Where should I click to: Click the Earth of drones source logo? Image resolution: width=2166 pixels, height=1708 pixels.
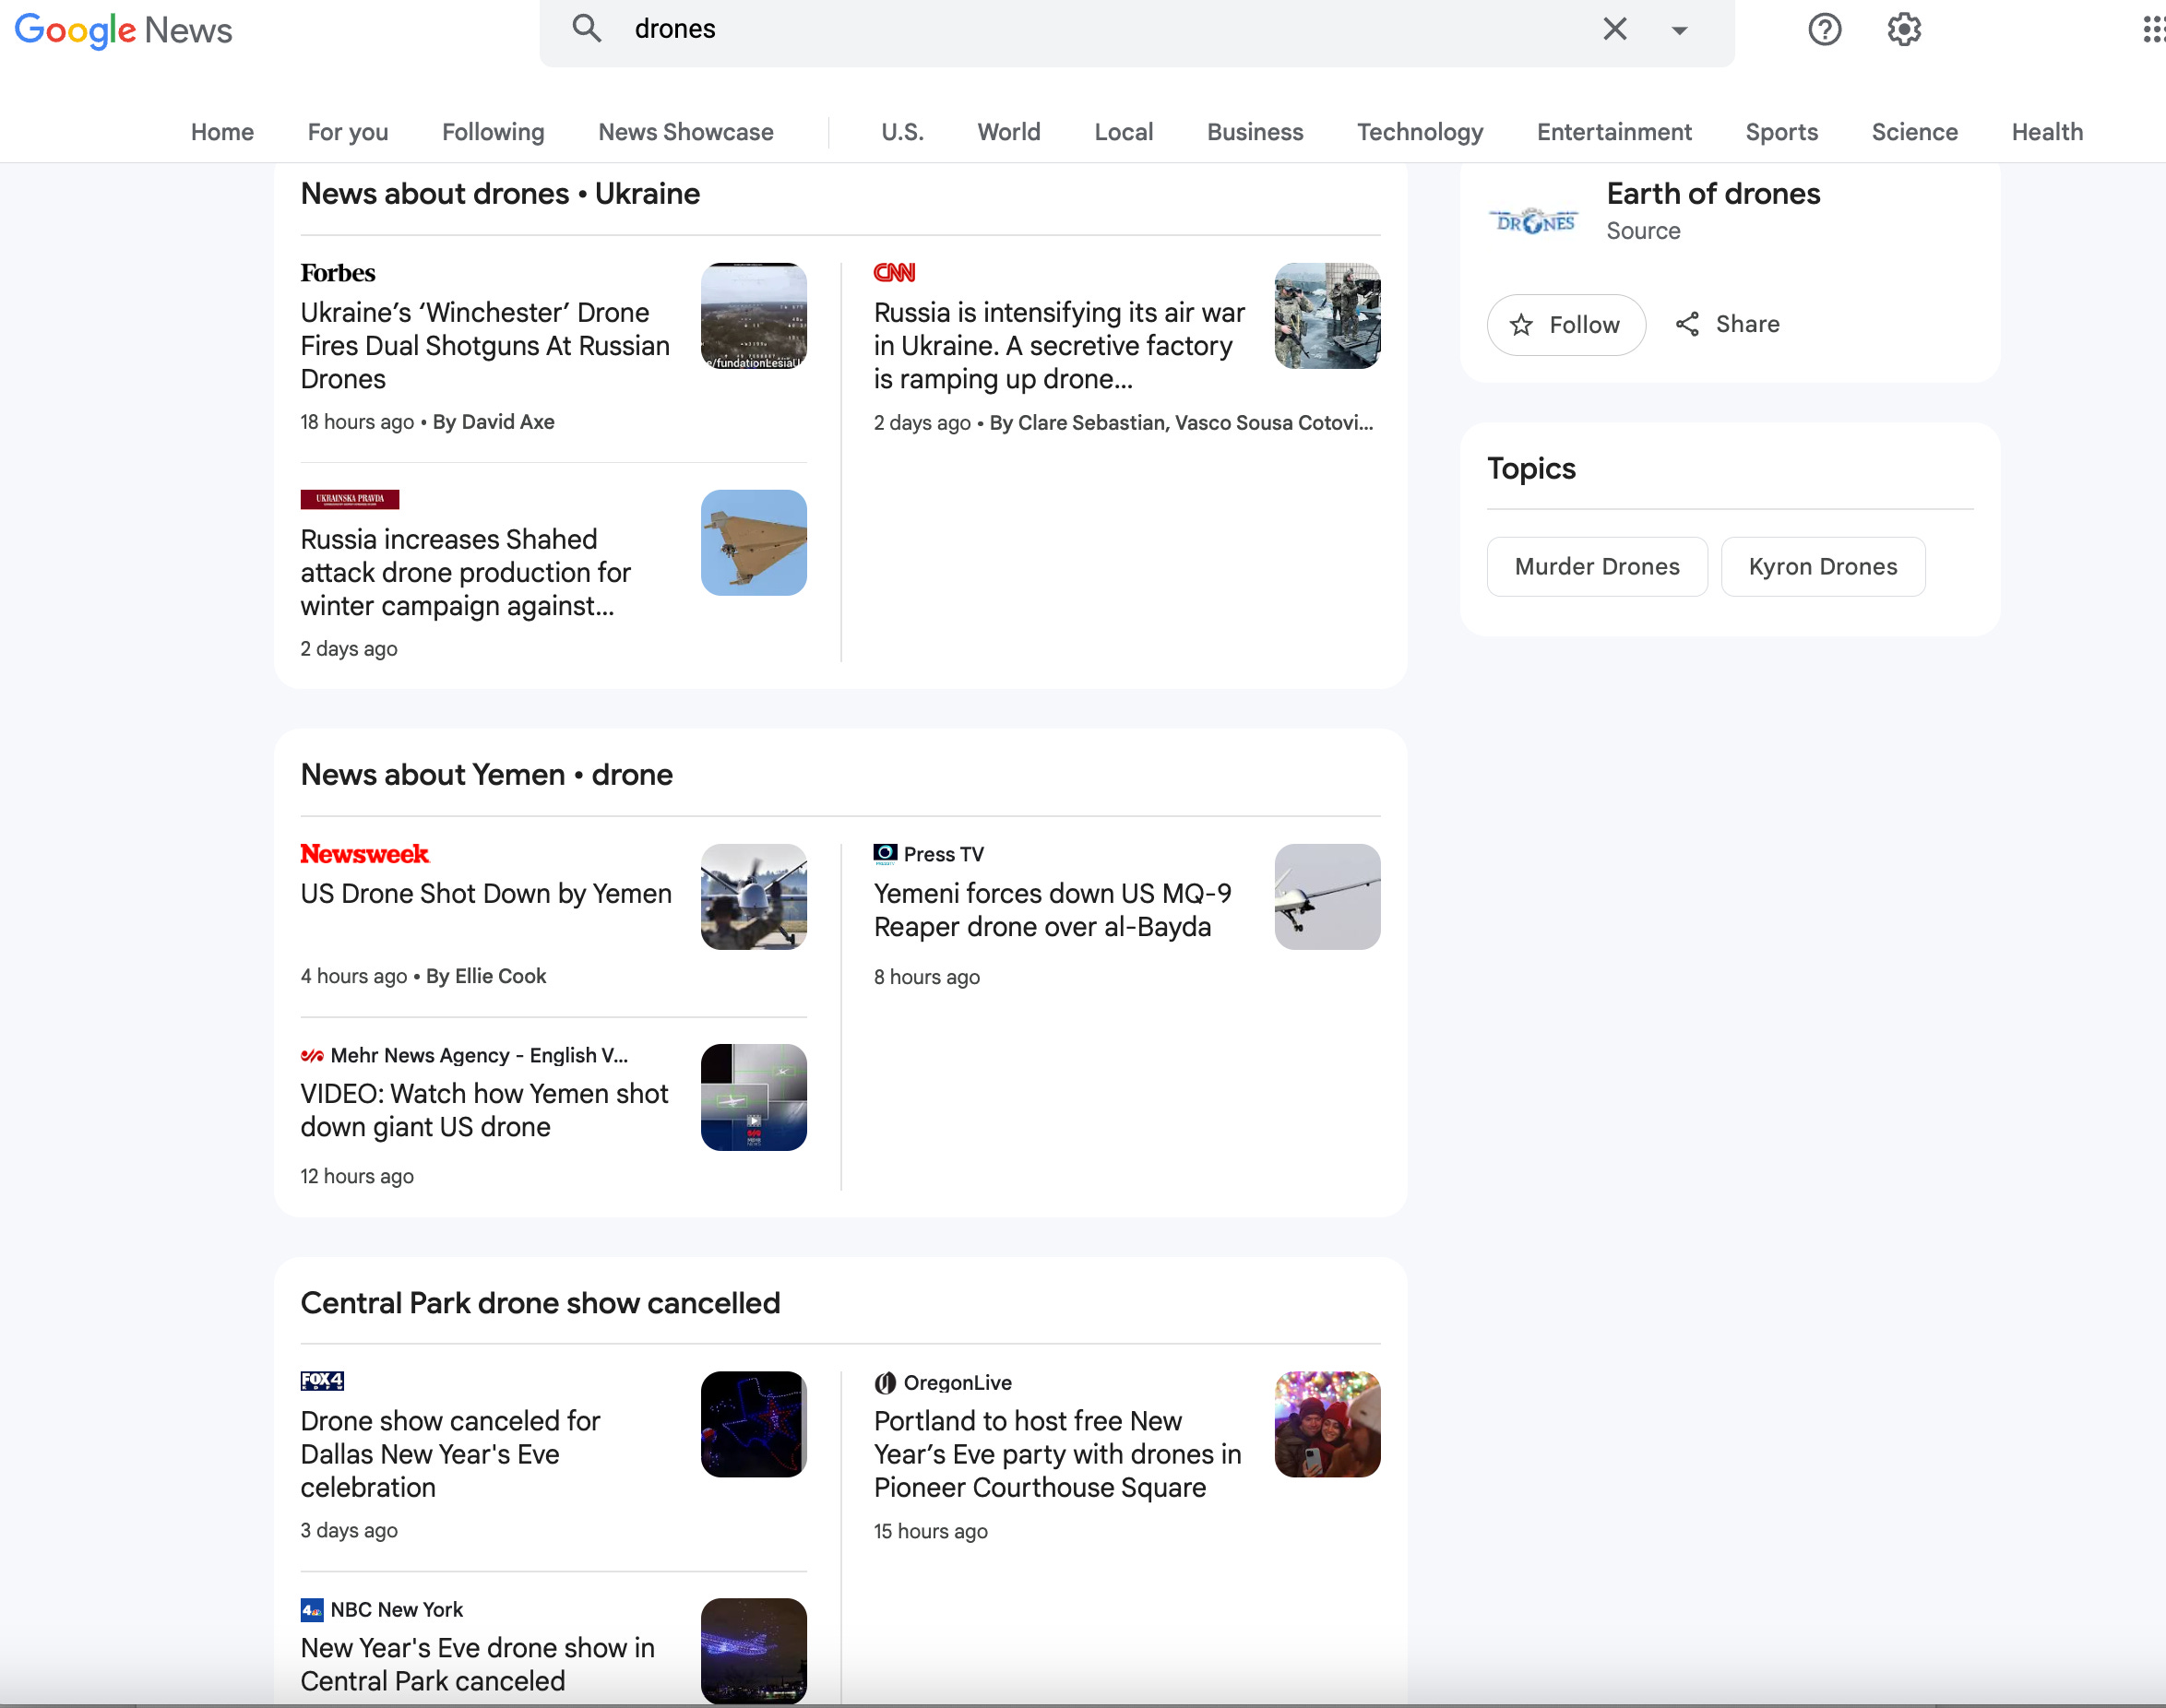1533,222
